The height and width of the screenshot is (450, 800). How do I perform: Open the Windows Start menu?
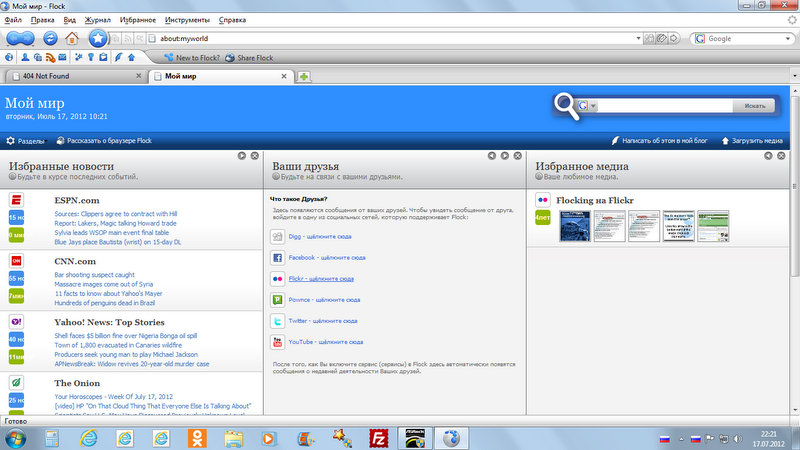16,438
